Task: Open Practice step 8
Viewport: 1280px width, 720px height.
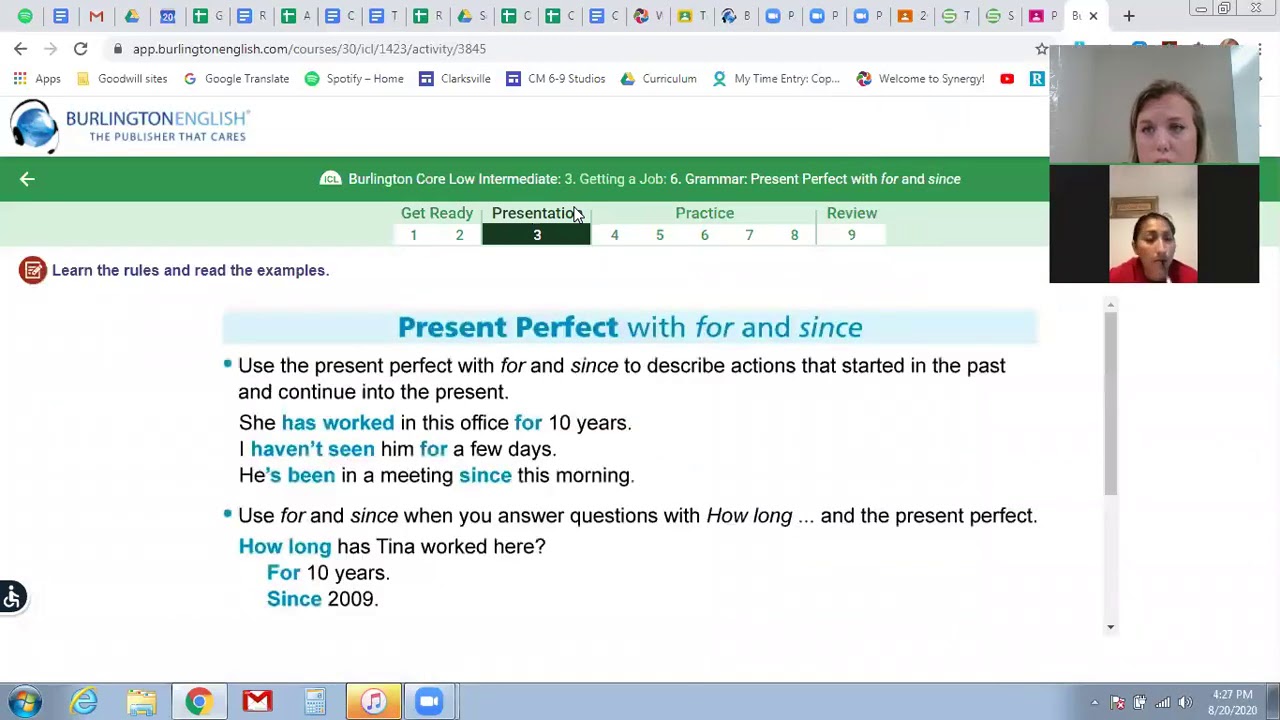Action: point(794,235)
